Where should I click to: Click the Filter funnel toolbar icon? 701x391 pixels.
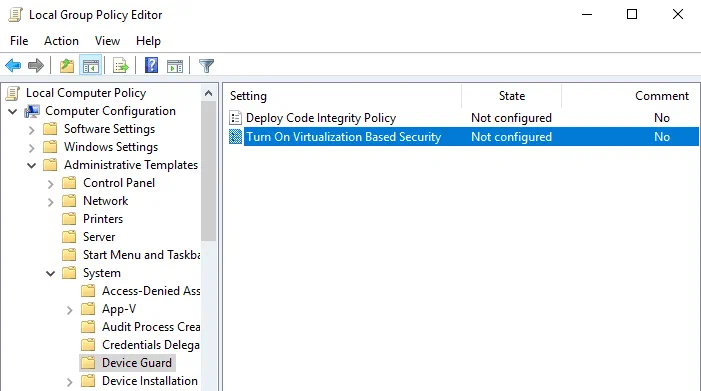point(206,66)
